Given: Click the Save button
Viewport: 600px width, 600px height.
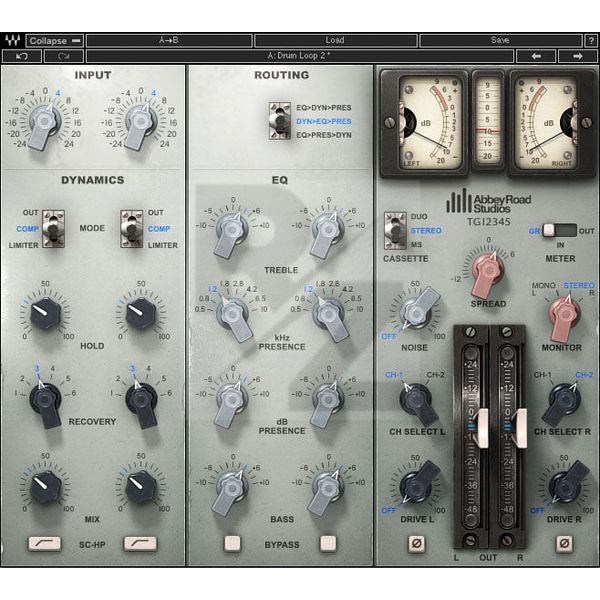Looking at the screenshot, I should 500,40.
